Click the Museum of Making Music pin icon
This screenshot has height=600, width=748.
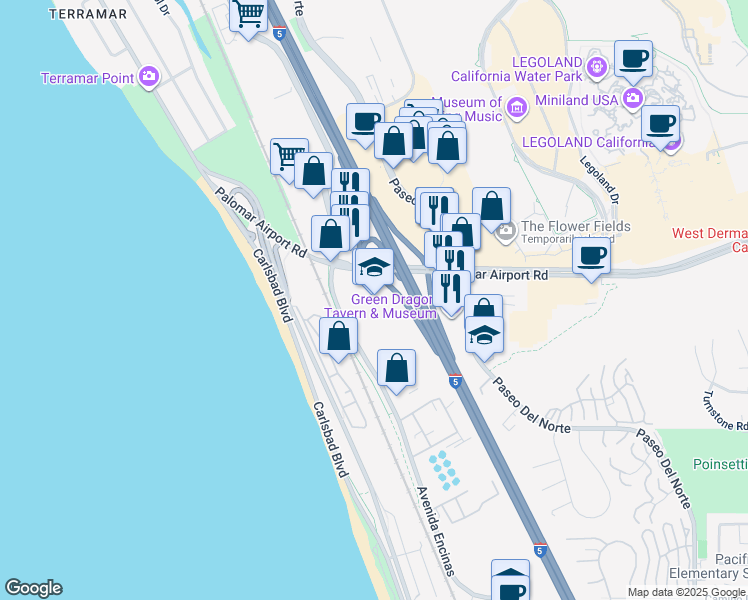(x=517, y=107)
